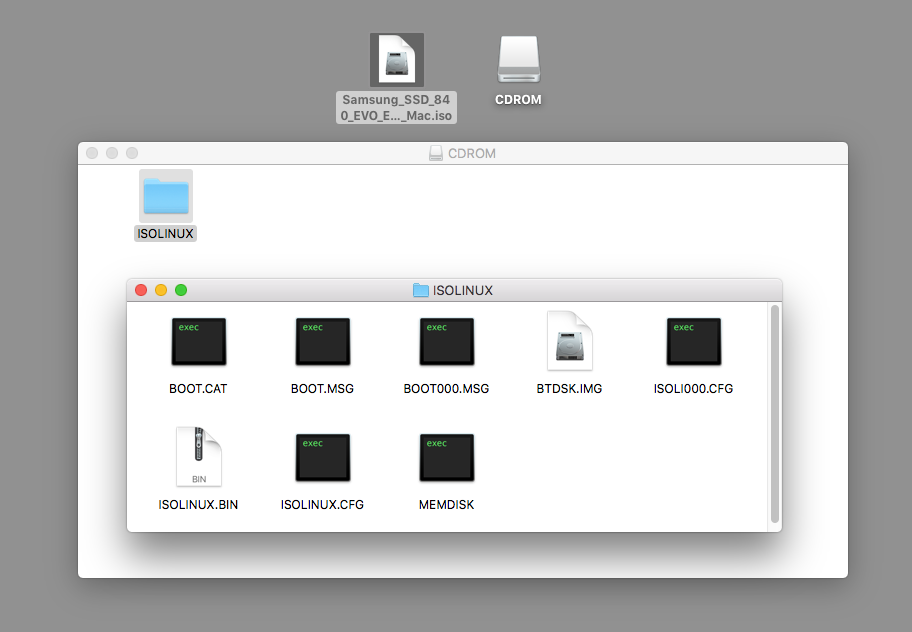Click the ISOLINUX window vertical scrollbar
This screenshot has width=912, height=632.
point(775,414)
